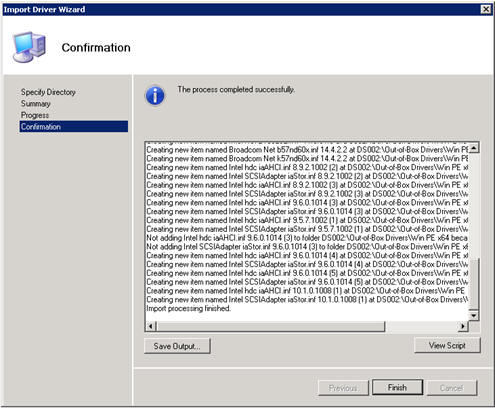Click the 'Import processing finished.' log line
The height and width of the screenshot is (408, 495).
coord(188,308)
